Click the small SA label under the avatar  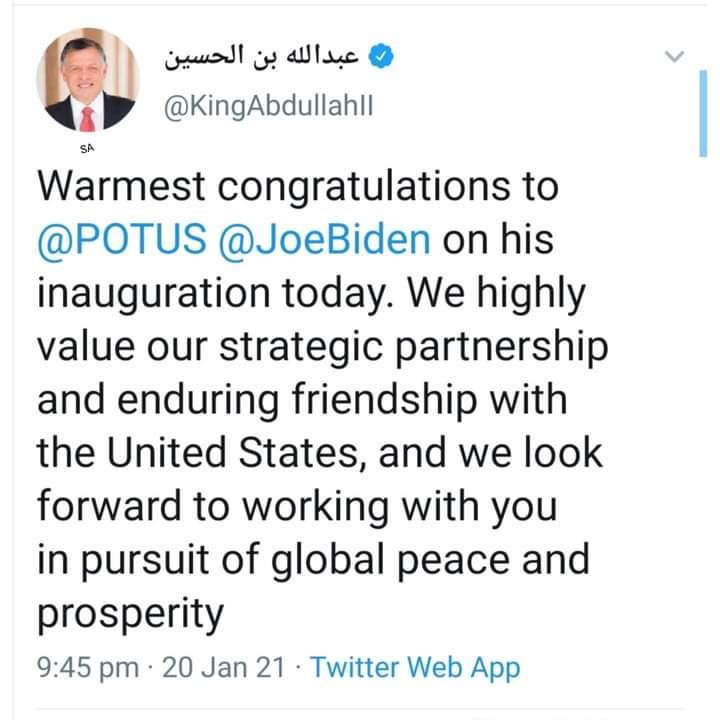(x=87, y=148)
